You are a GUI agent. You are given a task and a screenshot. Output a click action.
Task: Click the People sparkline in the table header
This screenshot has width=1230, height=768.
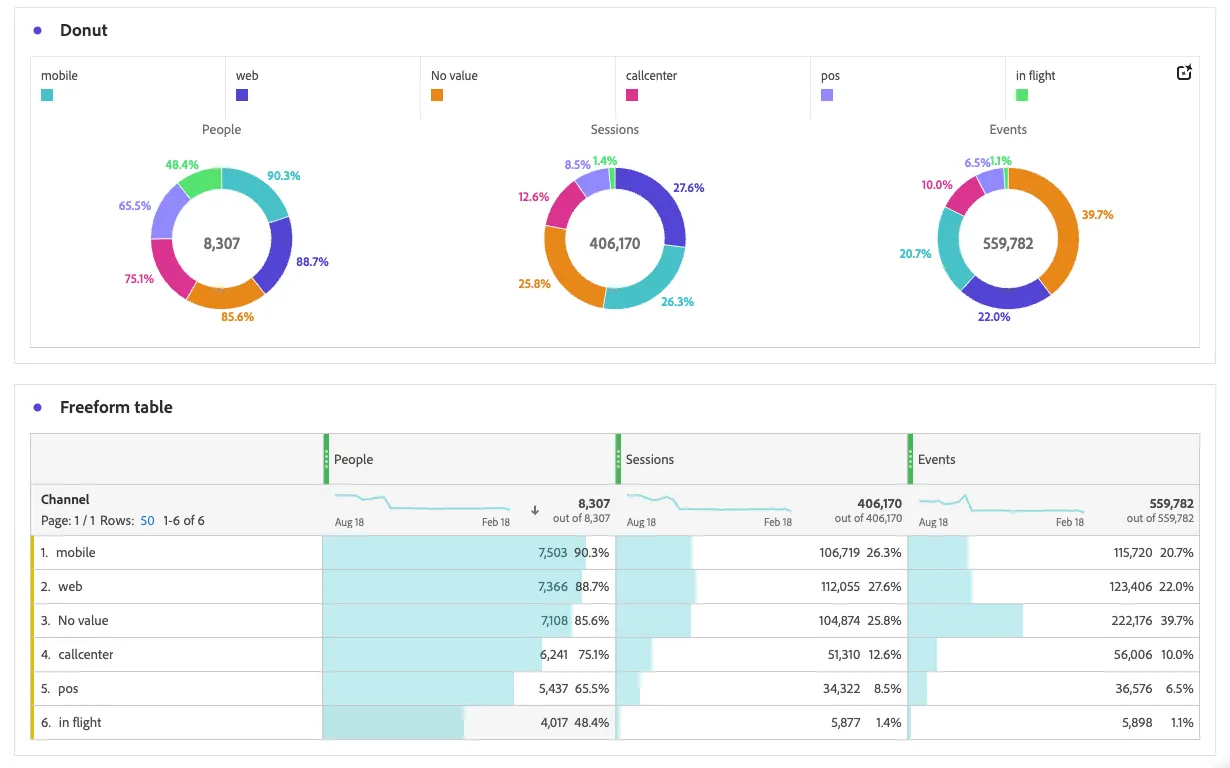click(422, 502)
